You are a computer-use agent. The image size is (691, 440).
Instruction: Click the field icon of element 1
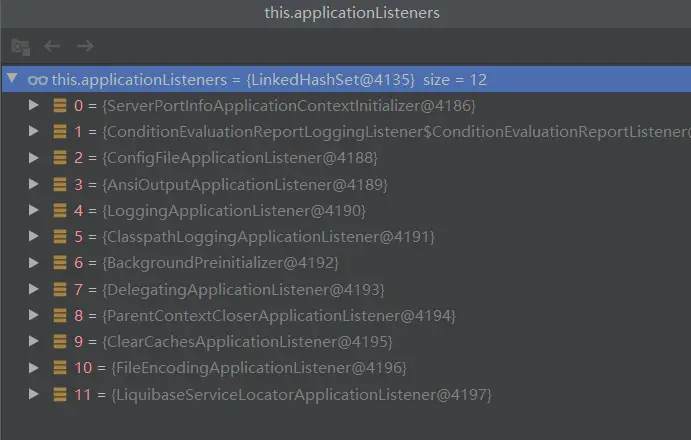(60, 131)
